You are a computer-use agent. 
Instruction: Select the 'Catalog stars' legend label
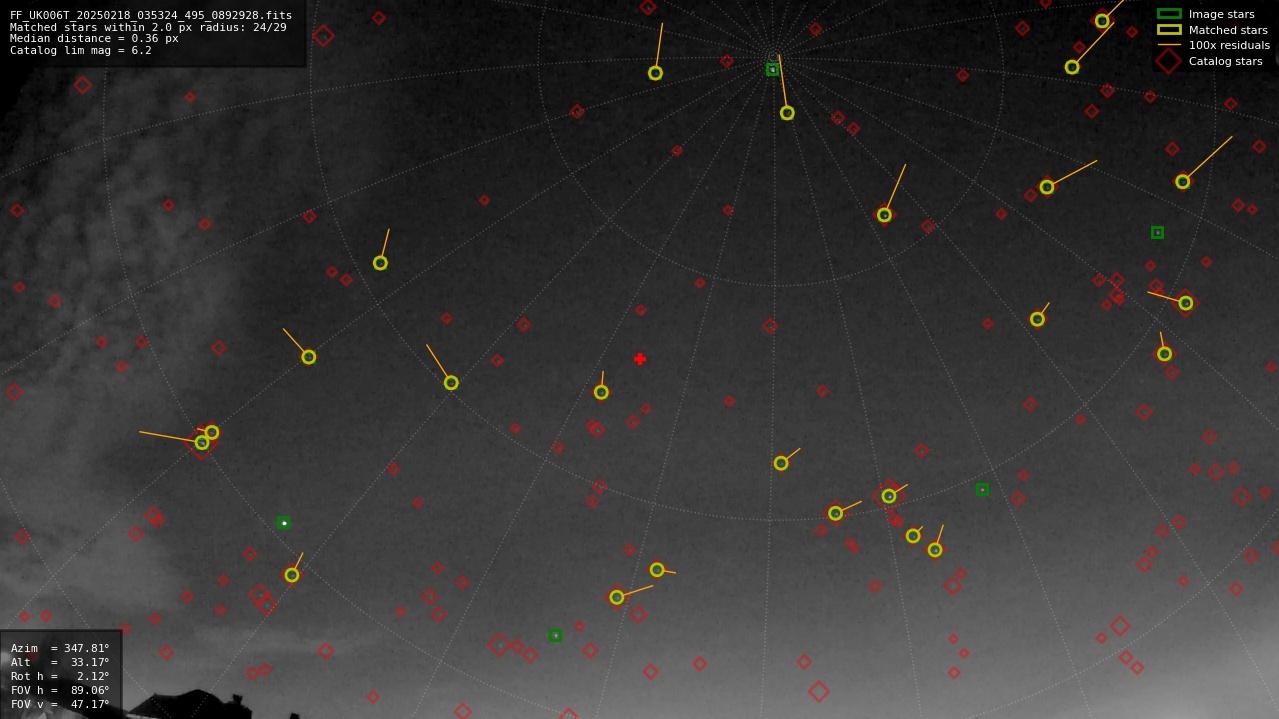[x=1225, y=61]
